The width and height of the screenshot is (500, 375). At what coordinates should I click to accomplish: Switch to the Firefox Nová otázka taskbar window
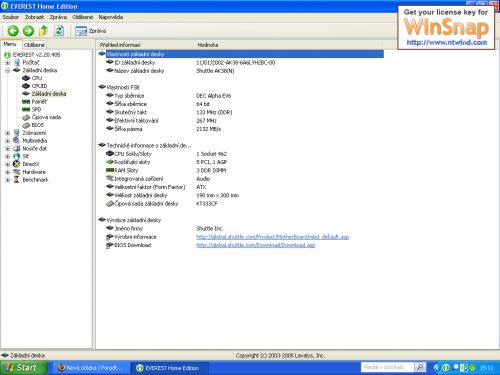coord(90,368)
